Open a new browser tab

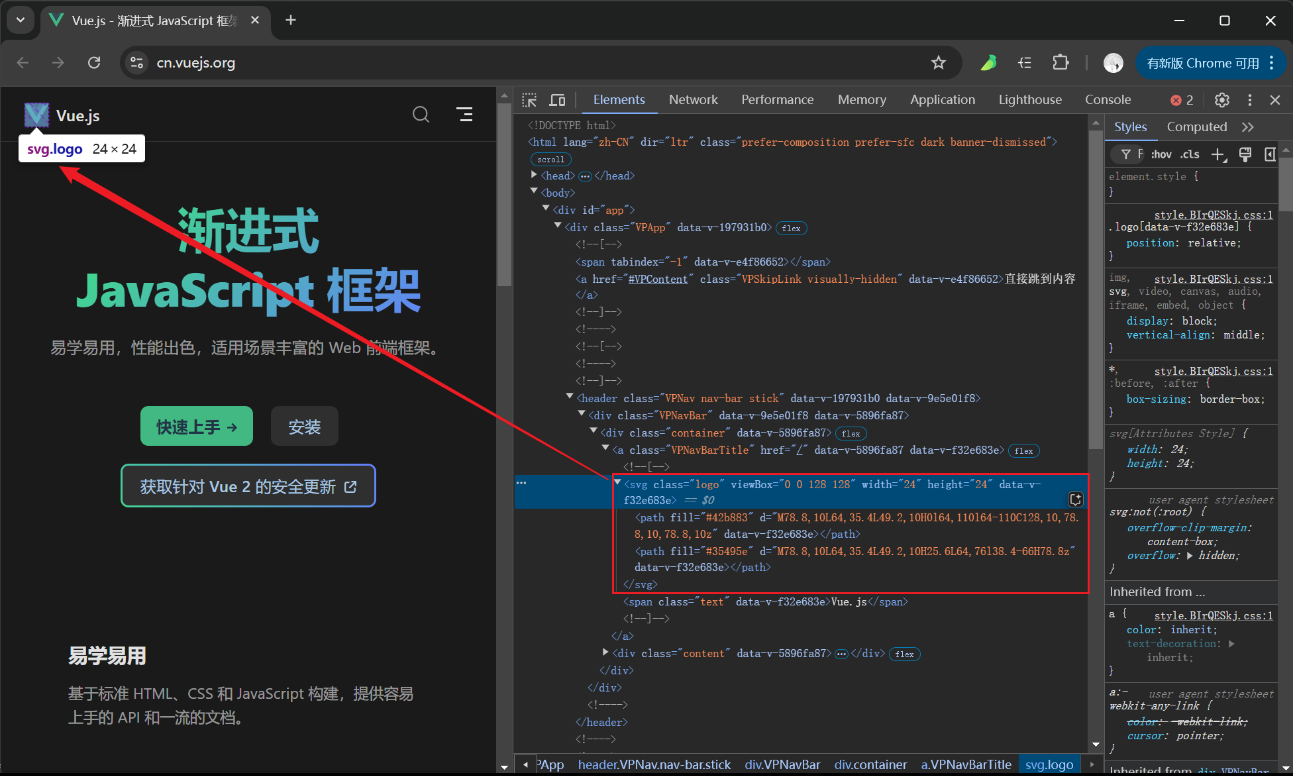coord(291,20)
